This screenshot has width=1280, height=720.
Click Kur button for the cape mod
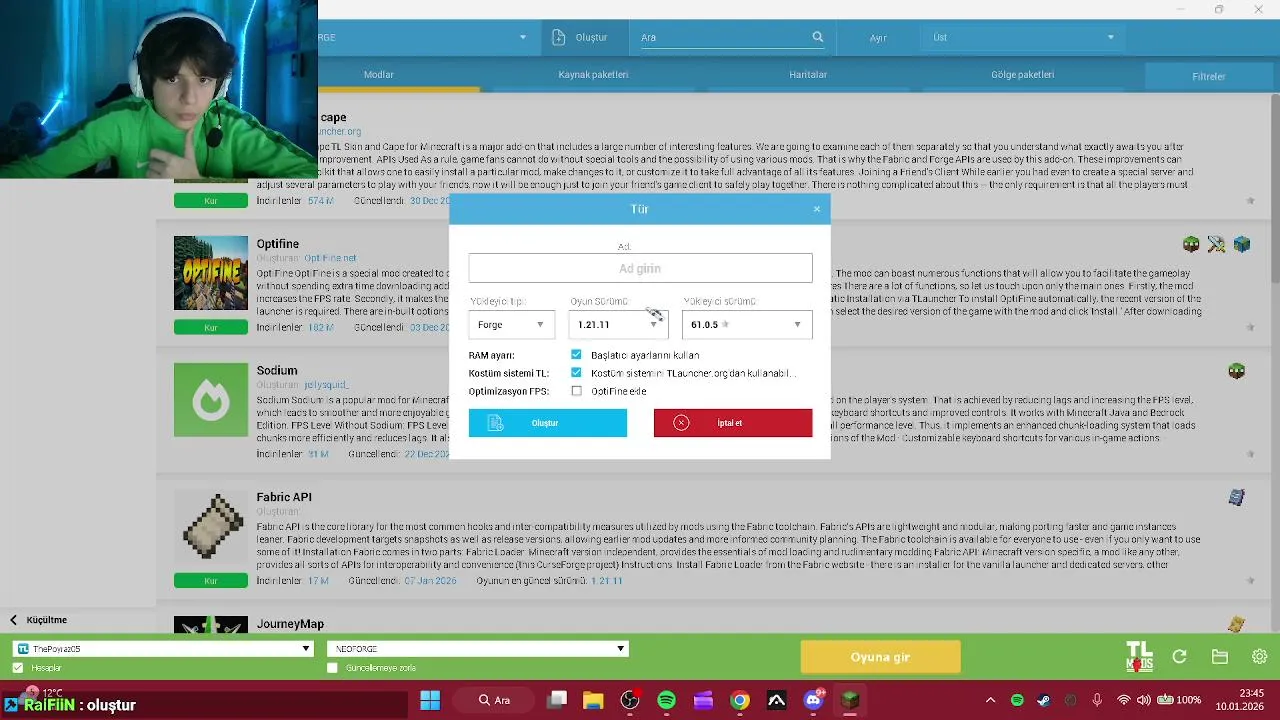tap(211, 201)
